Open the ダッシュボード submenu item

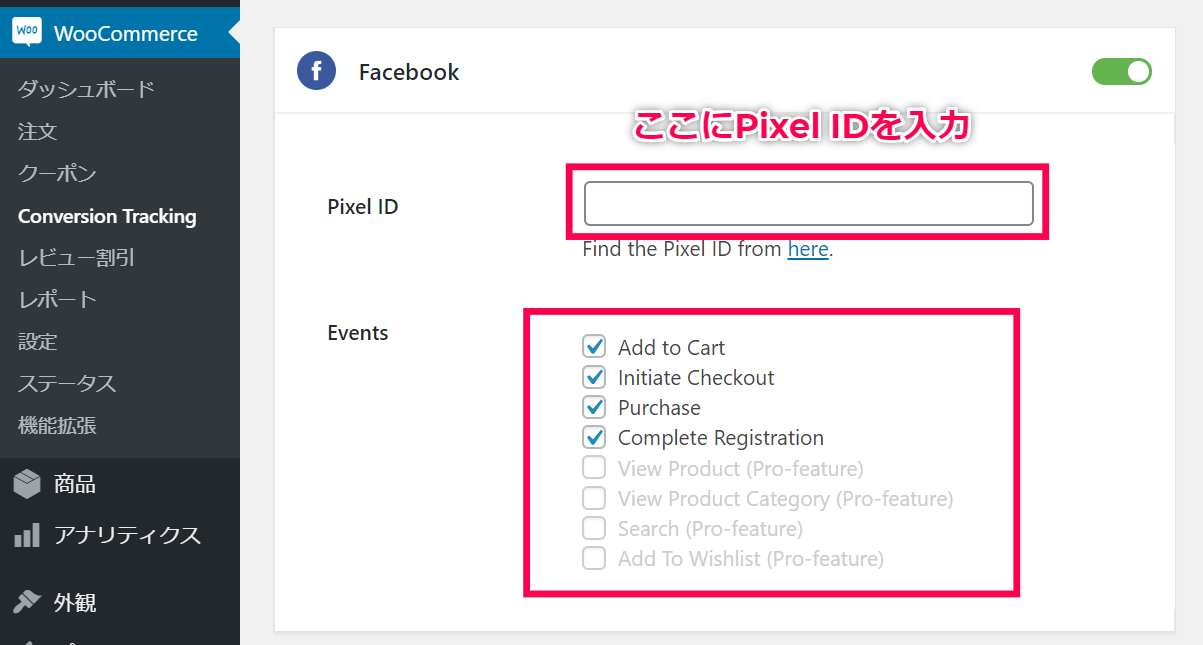(x=86, y=89)
